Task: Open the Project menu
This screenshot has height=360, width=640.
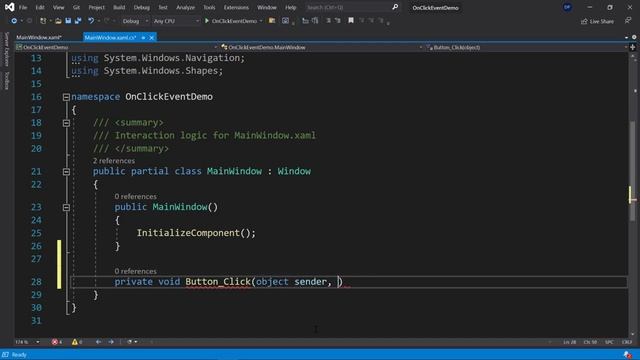Action: (96, 7)
